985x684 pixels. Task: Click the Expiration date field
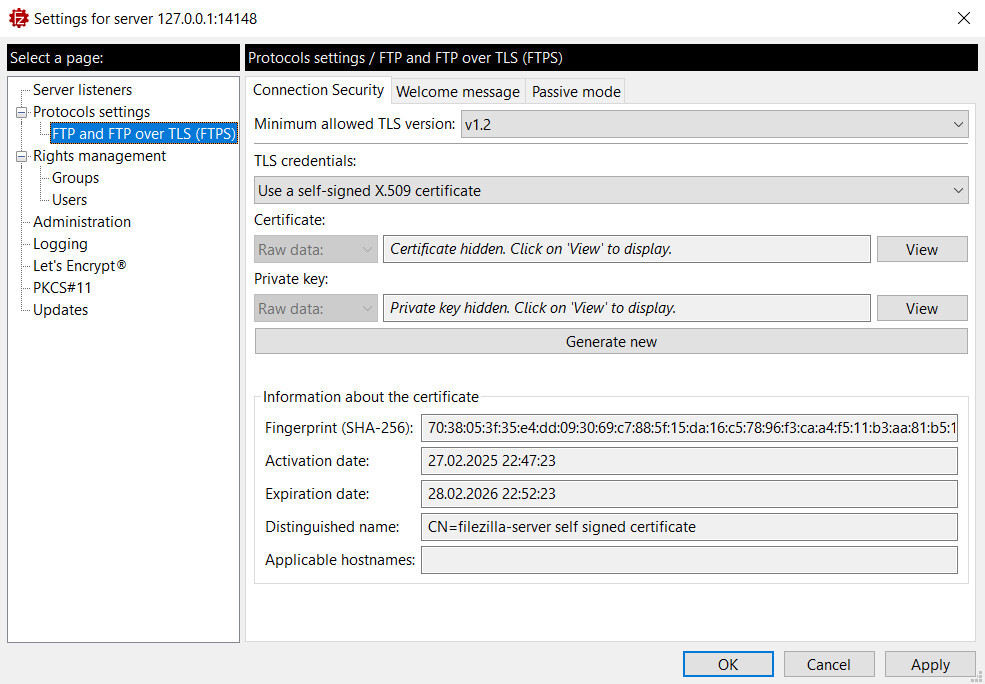tap(689, 494)
